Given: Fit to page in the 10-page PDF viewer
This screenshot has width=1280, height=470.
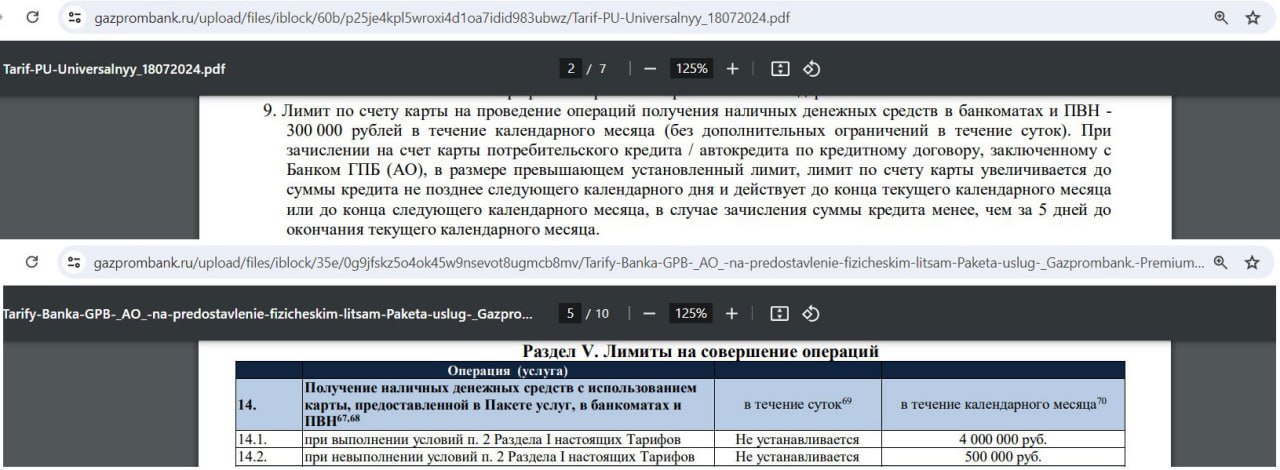Looking at the screenshot, I should [x=781, y=314].
